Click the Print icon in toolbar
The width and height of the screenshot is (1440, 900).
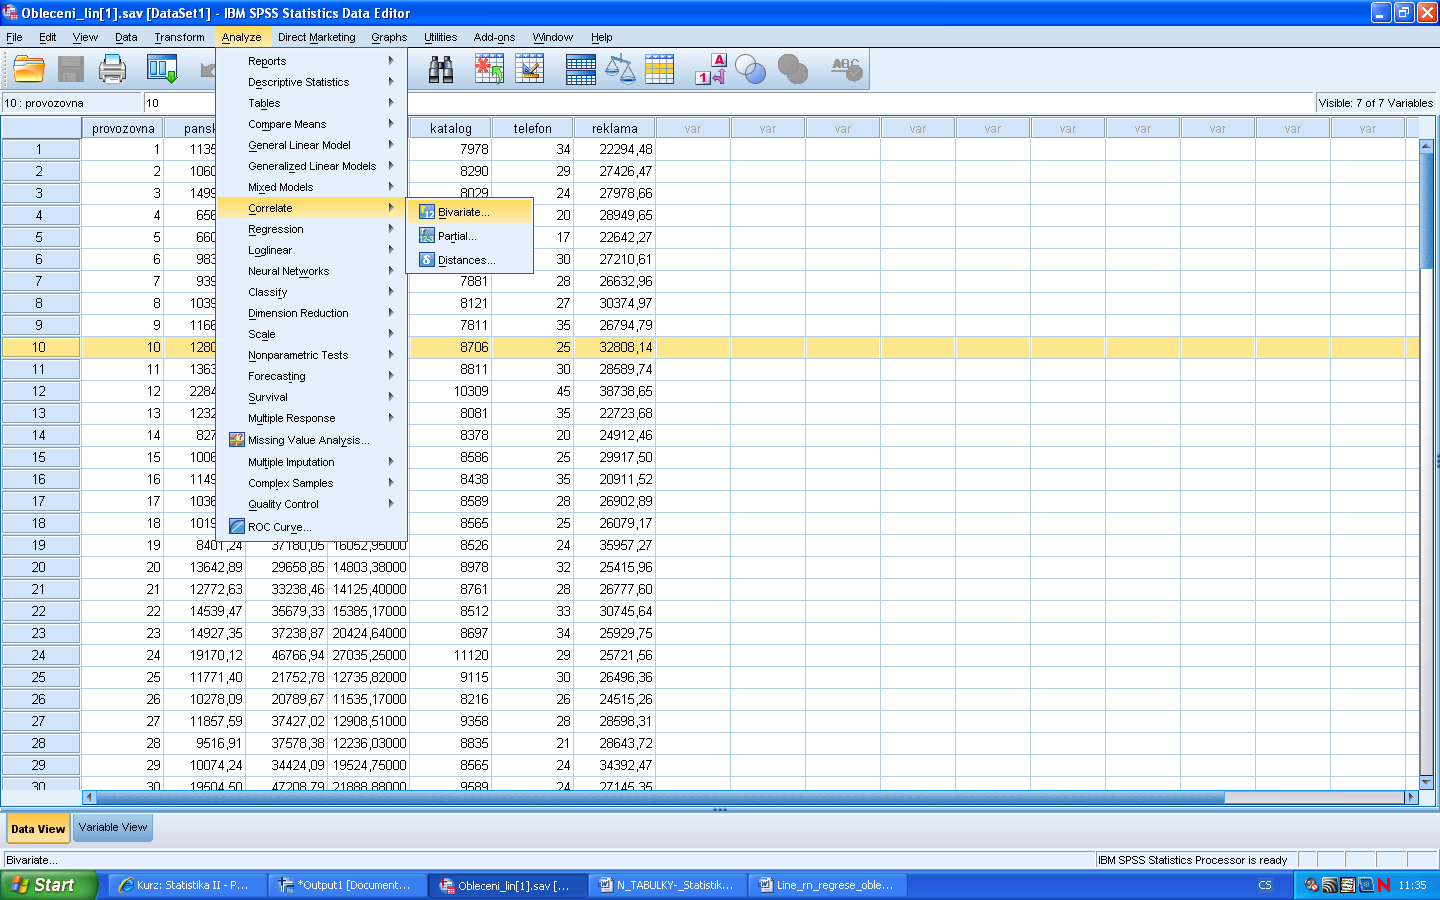(x=113, y=69)
